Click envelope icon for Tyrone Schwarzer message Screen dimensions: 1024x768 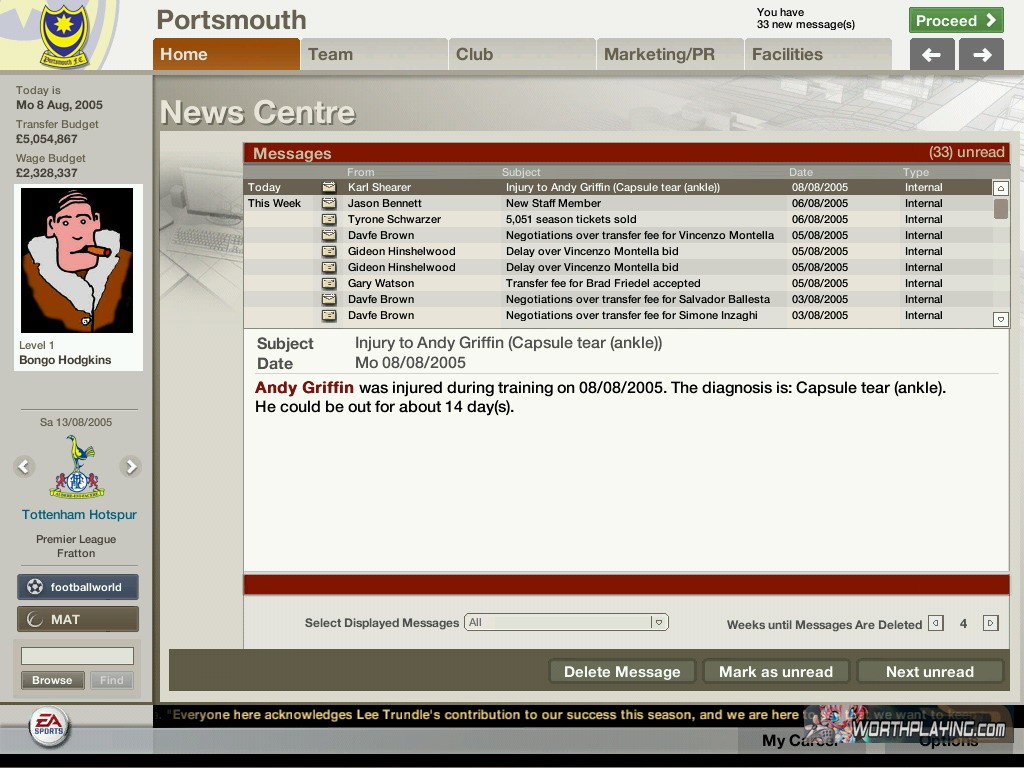pos(328,219)
